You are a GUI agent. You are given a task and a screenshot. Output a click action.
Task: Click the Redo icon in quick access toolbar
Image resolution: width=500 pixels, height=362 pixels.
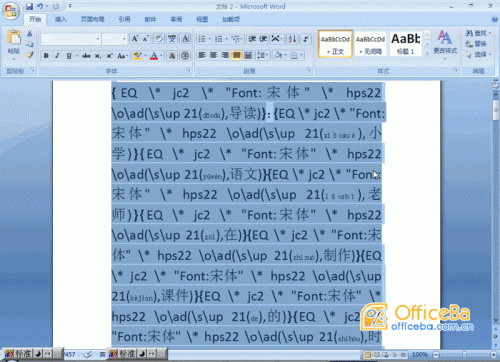tap(56, 6)
